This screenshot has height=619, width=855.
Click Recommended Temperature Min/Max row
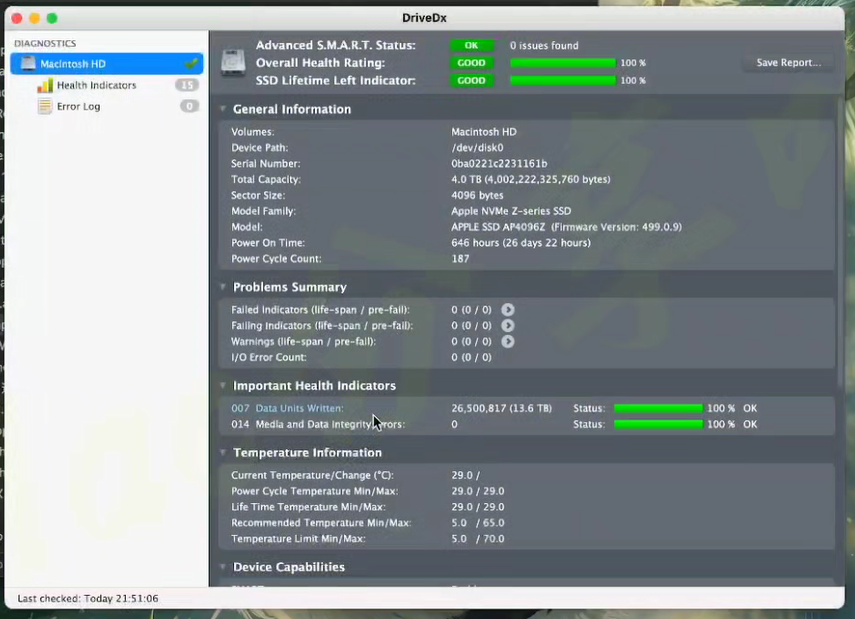pyautogui.click(x=526, y=522)
